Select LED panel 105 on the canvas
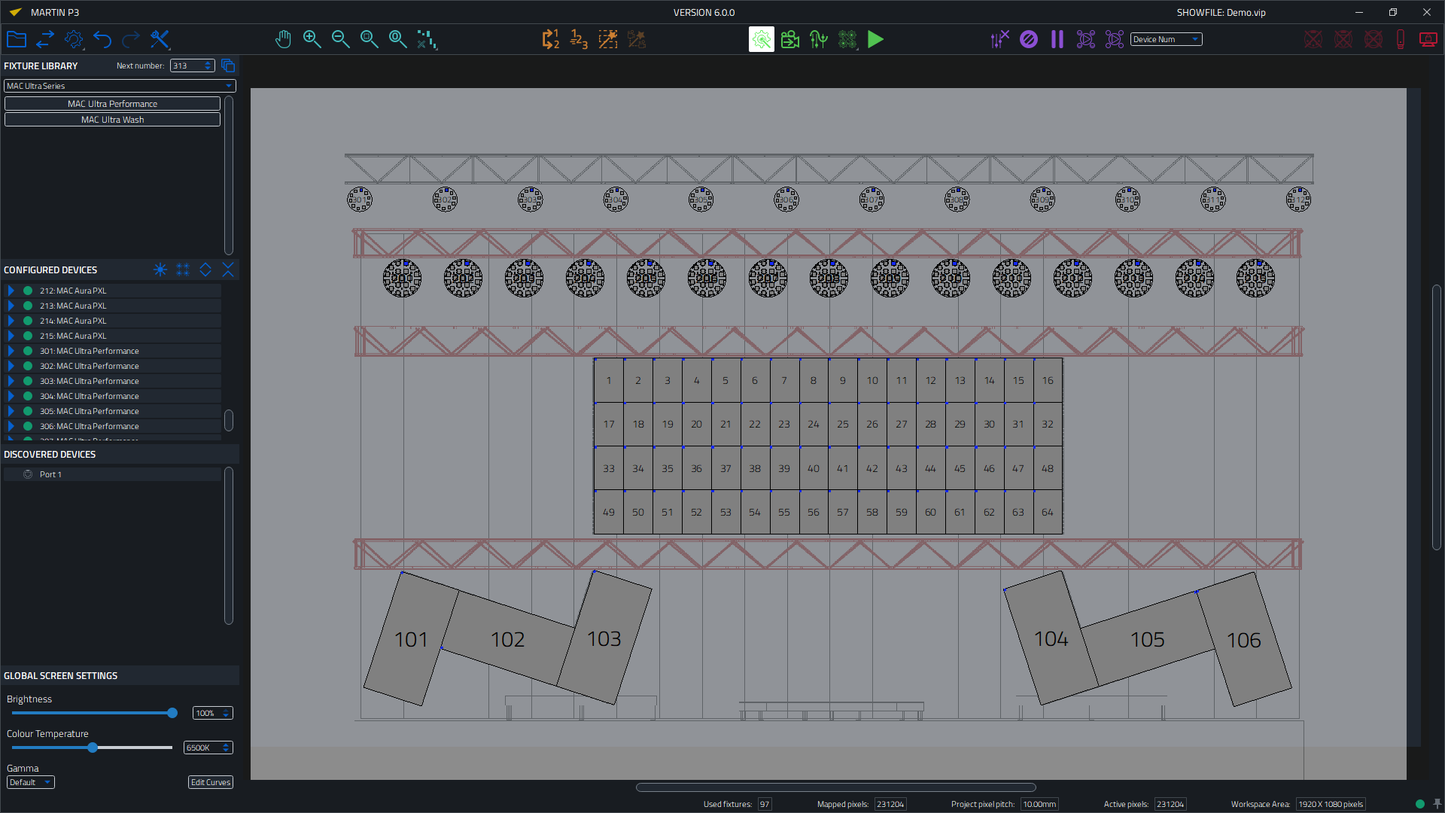 coord(1148,640)
